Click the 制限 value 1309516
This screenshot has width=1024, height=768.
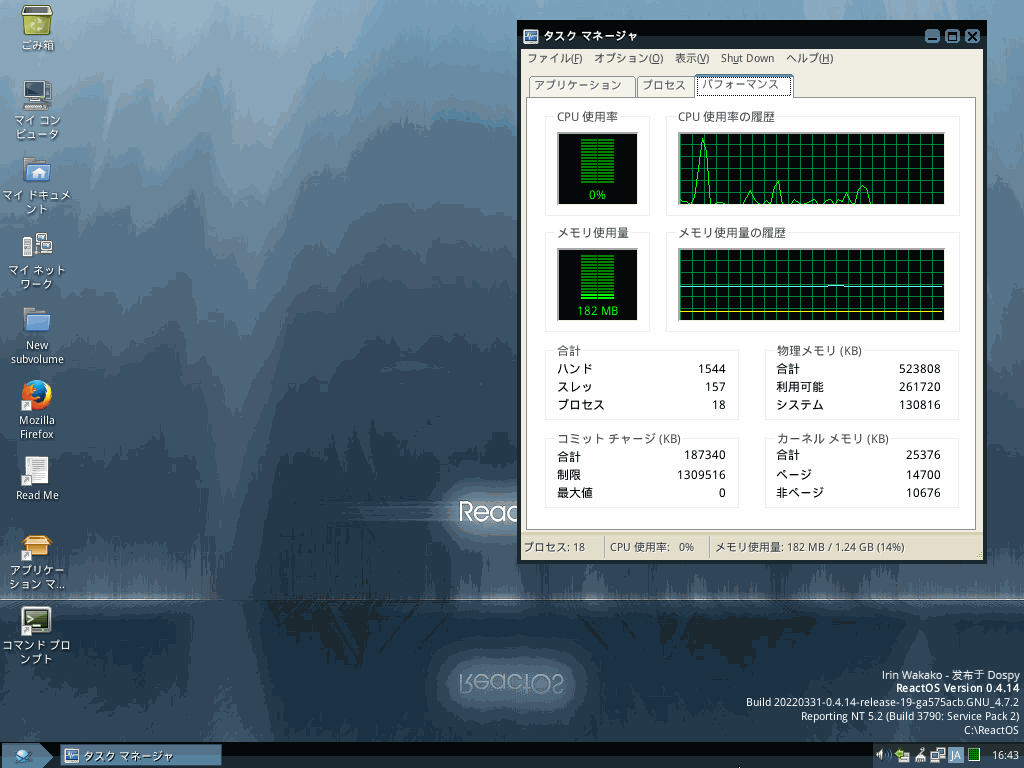click(x=701, y=475)
